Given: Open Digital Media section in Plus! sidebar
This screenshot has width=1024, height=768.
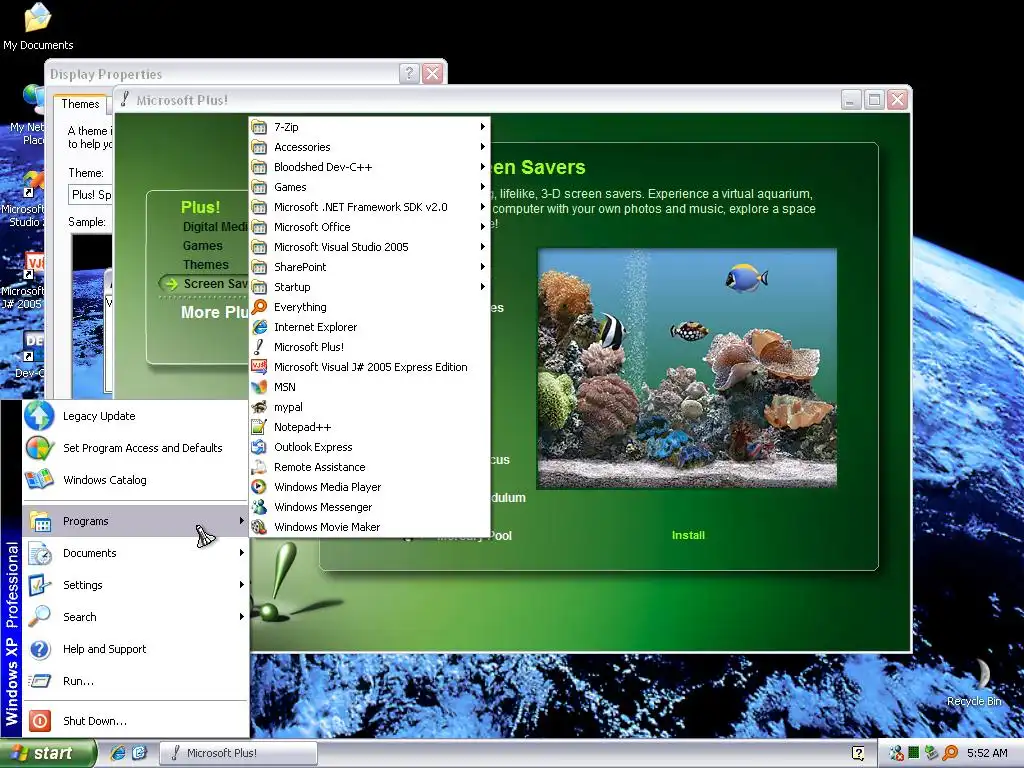Looking at the screenshot, I should coord(215,227).
